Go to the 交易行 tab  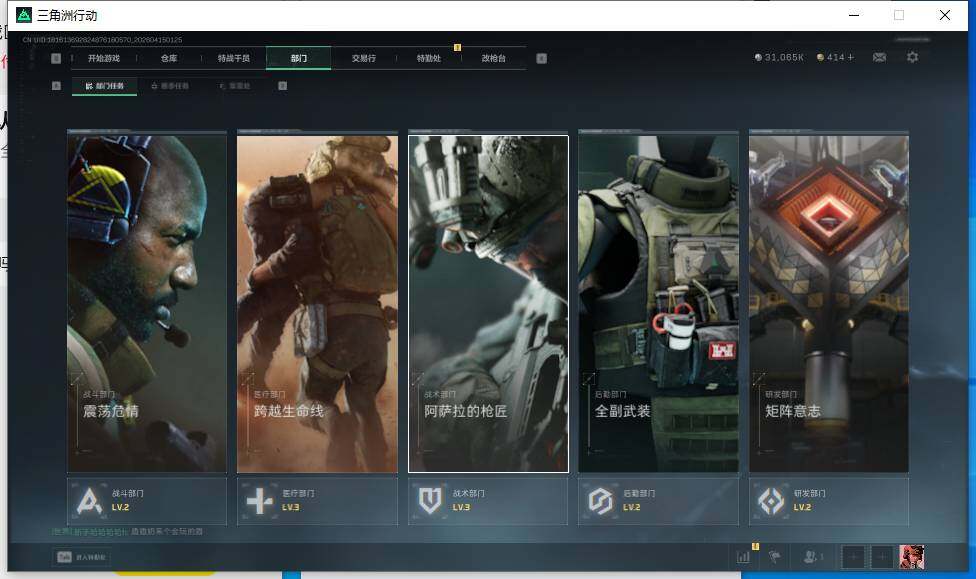coord(363,59)
